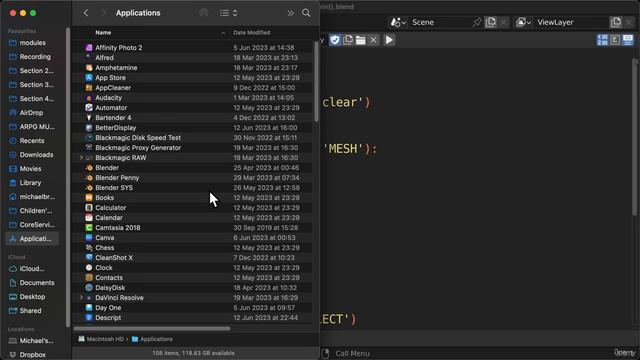The image size is (640, 360).
Task: Select the Day One row
Action: 193,308
